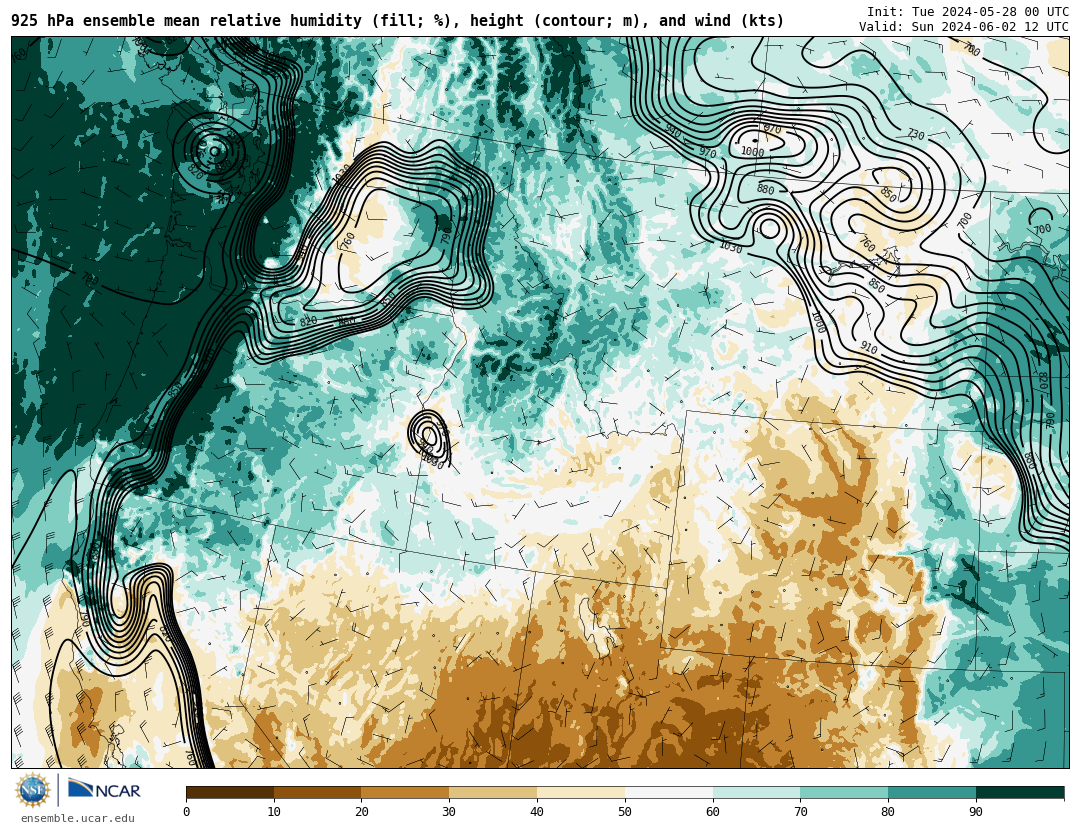Click the chart title about 925 hPa humidity
Viewport: 1080px width, 831px height.
click(397, 21)
